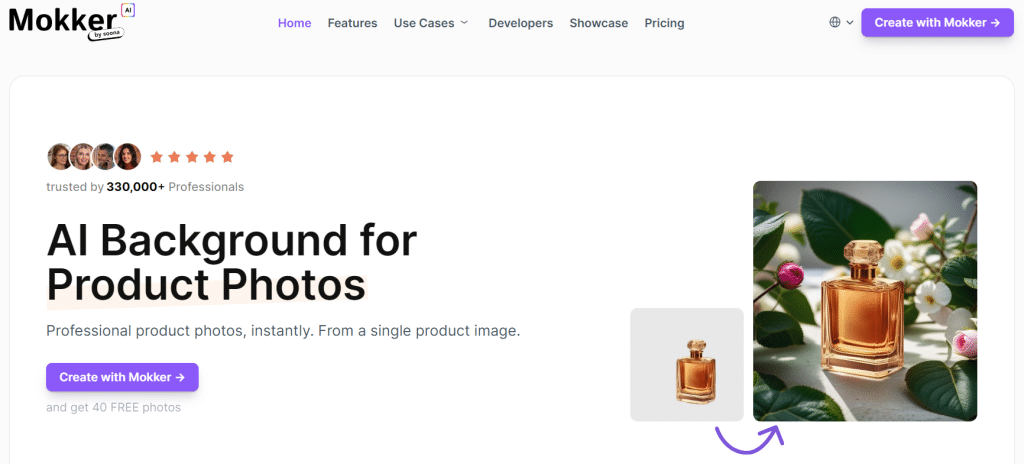Click 'and get 40 FREE photos' text

(114, 408)
